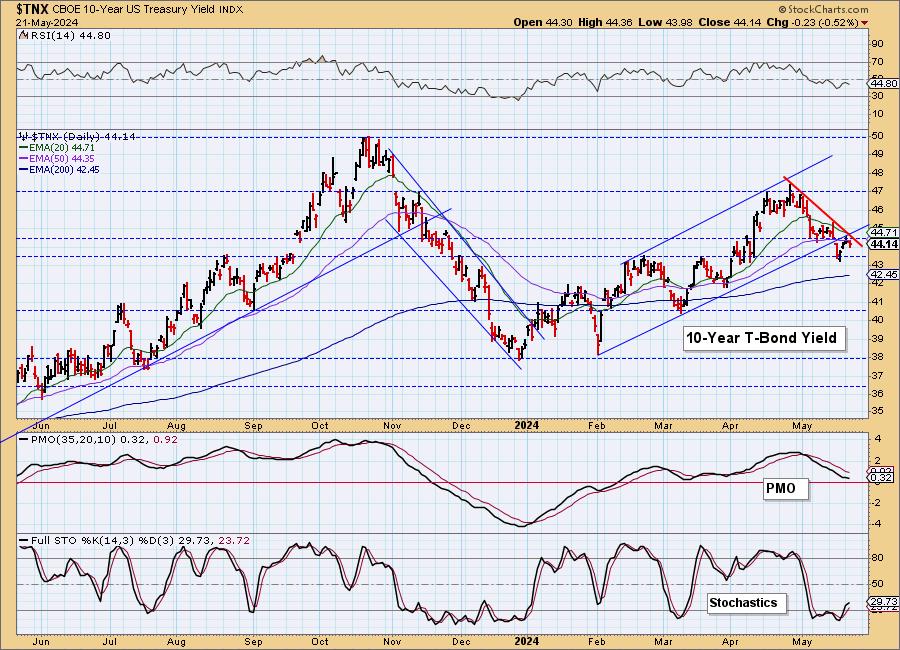Image resolution: width=900 pixels, height=650 pixels.
Task: Click the 44.80 RSI value tag on right axis
Action: coord(883,84)
